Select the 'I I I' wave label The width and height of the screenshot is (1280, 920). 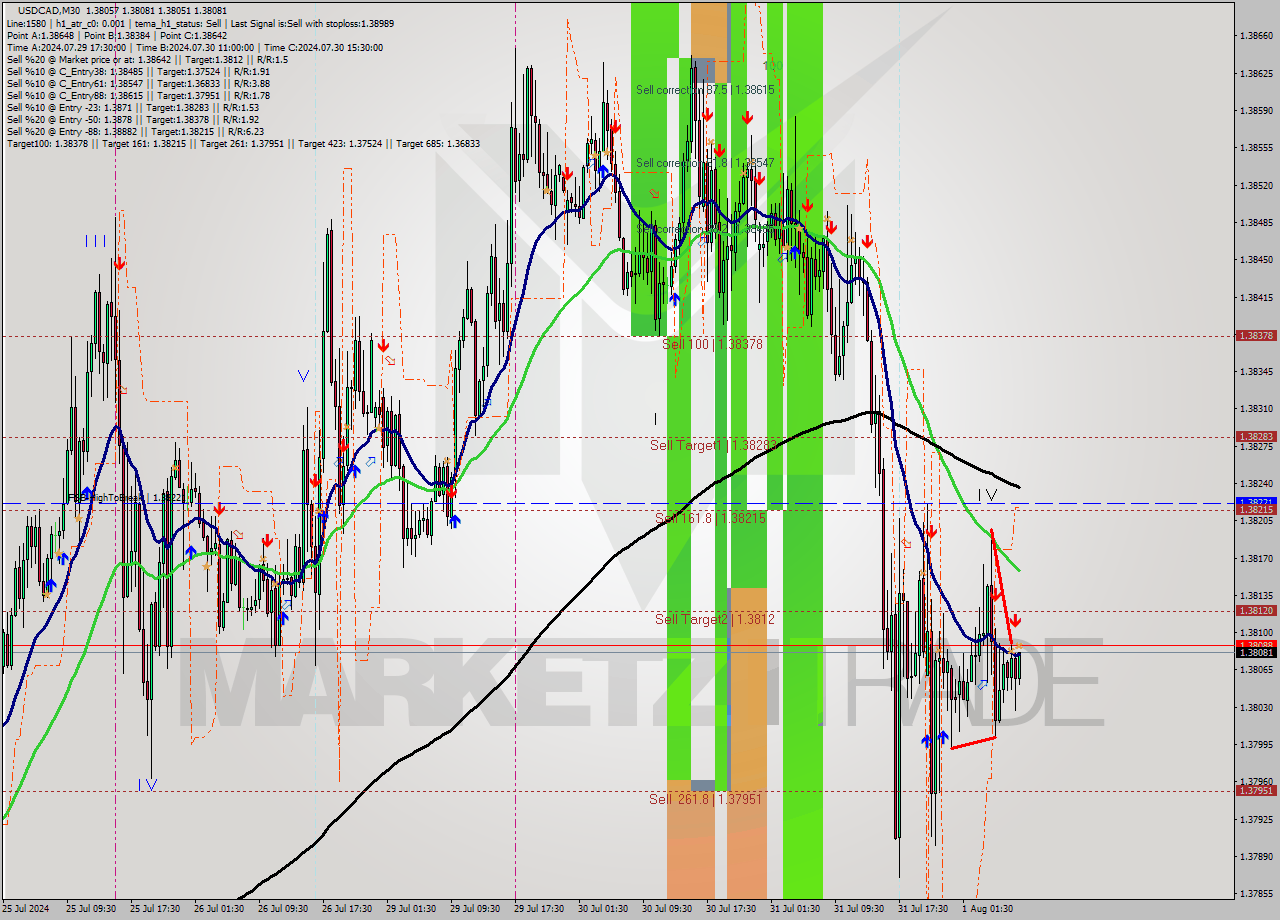point(96,240)
